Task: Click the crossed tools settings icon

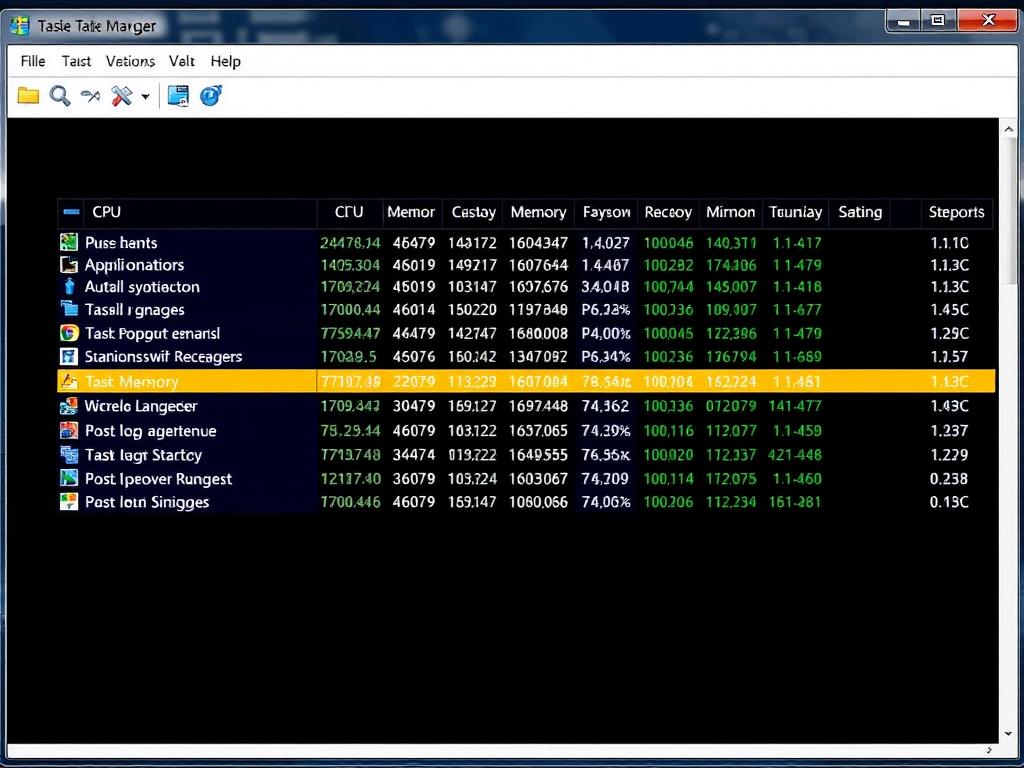Action: [121, 96]
